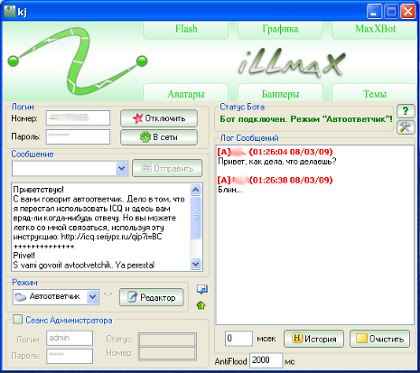Select the MaxXBot tab

(x=375, y=29)
